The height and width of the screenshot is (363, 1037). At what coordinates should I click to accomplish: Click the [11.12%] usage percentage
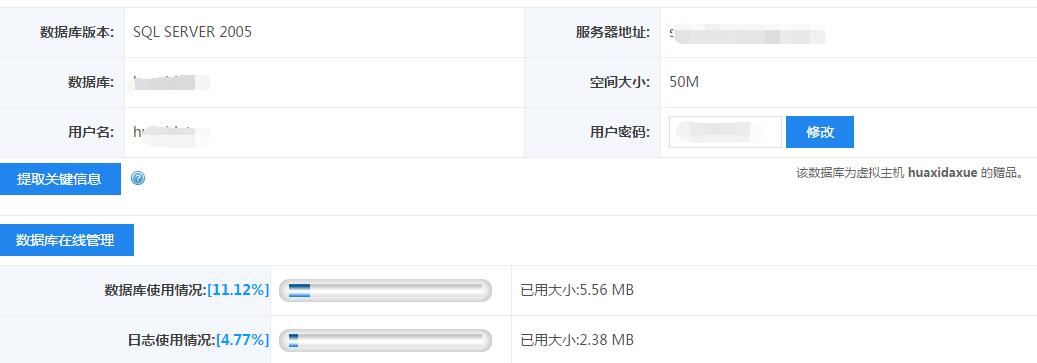[x=238, y=290]
